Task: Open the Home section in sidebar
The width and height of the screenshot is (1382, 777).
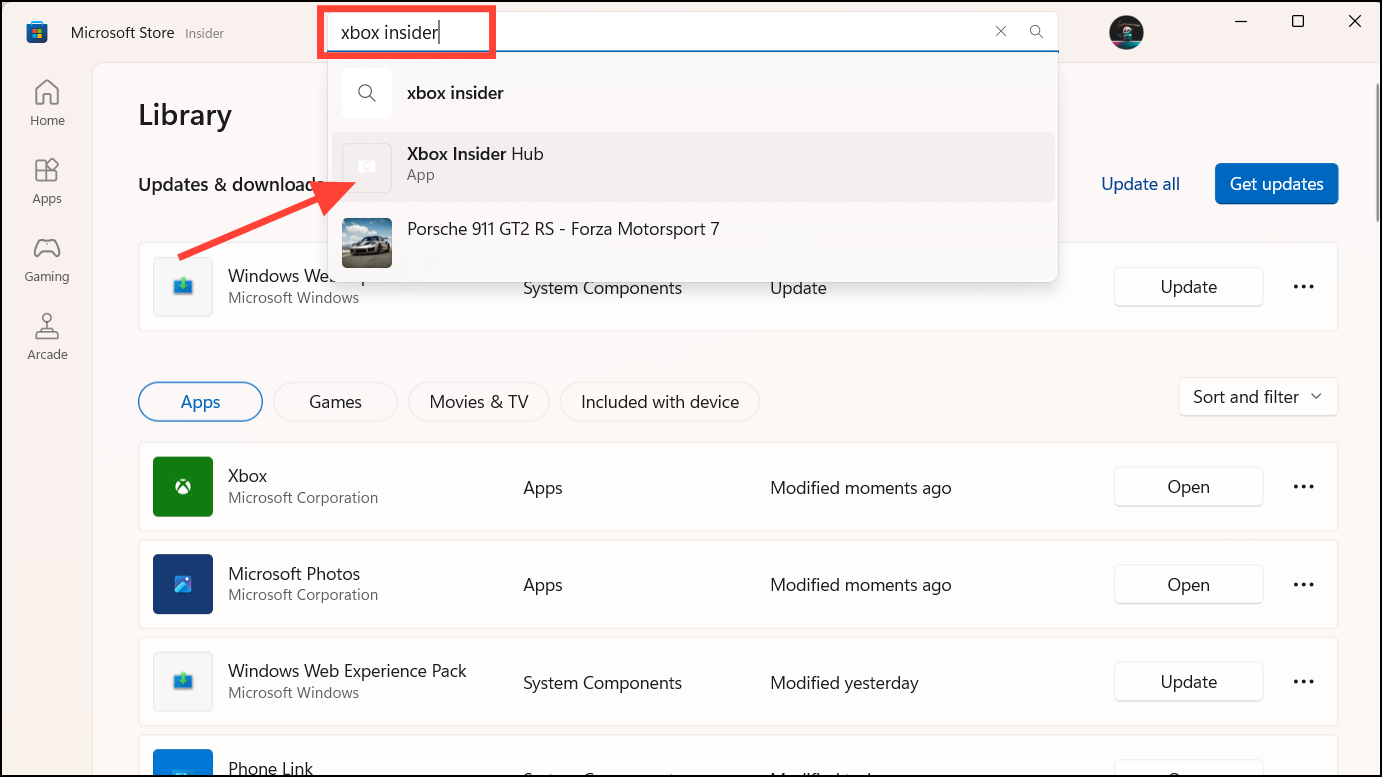Action: (x=47, y=104)
